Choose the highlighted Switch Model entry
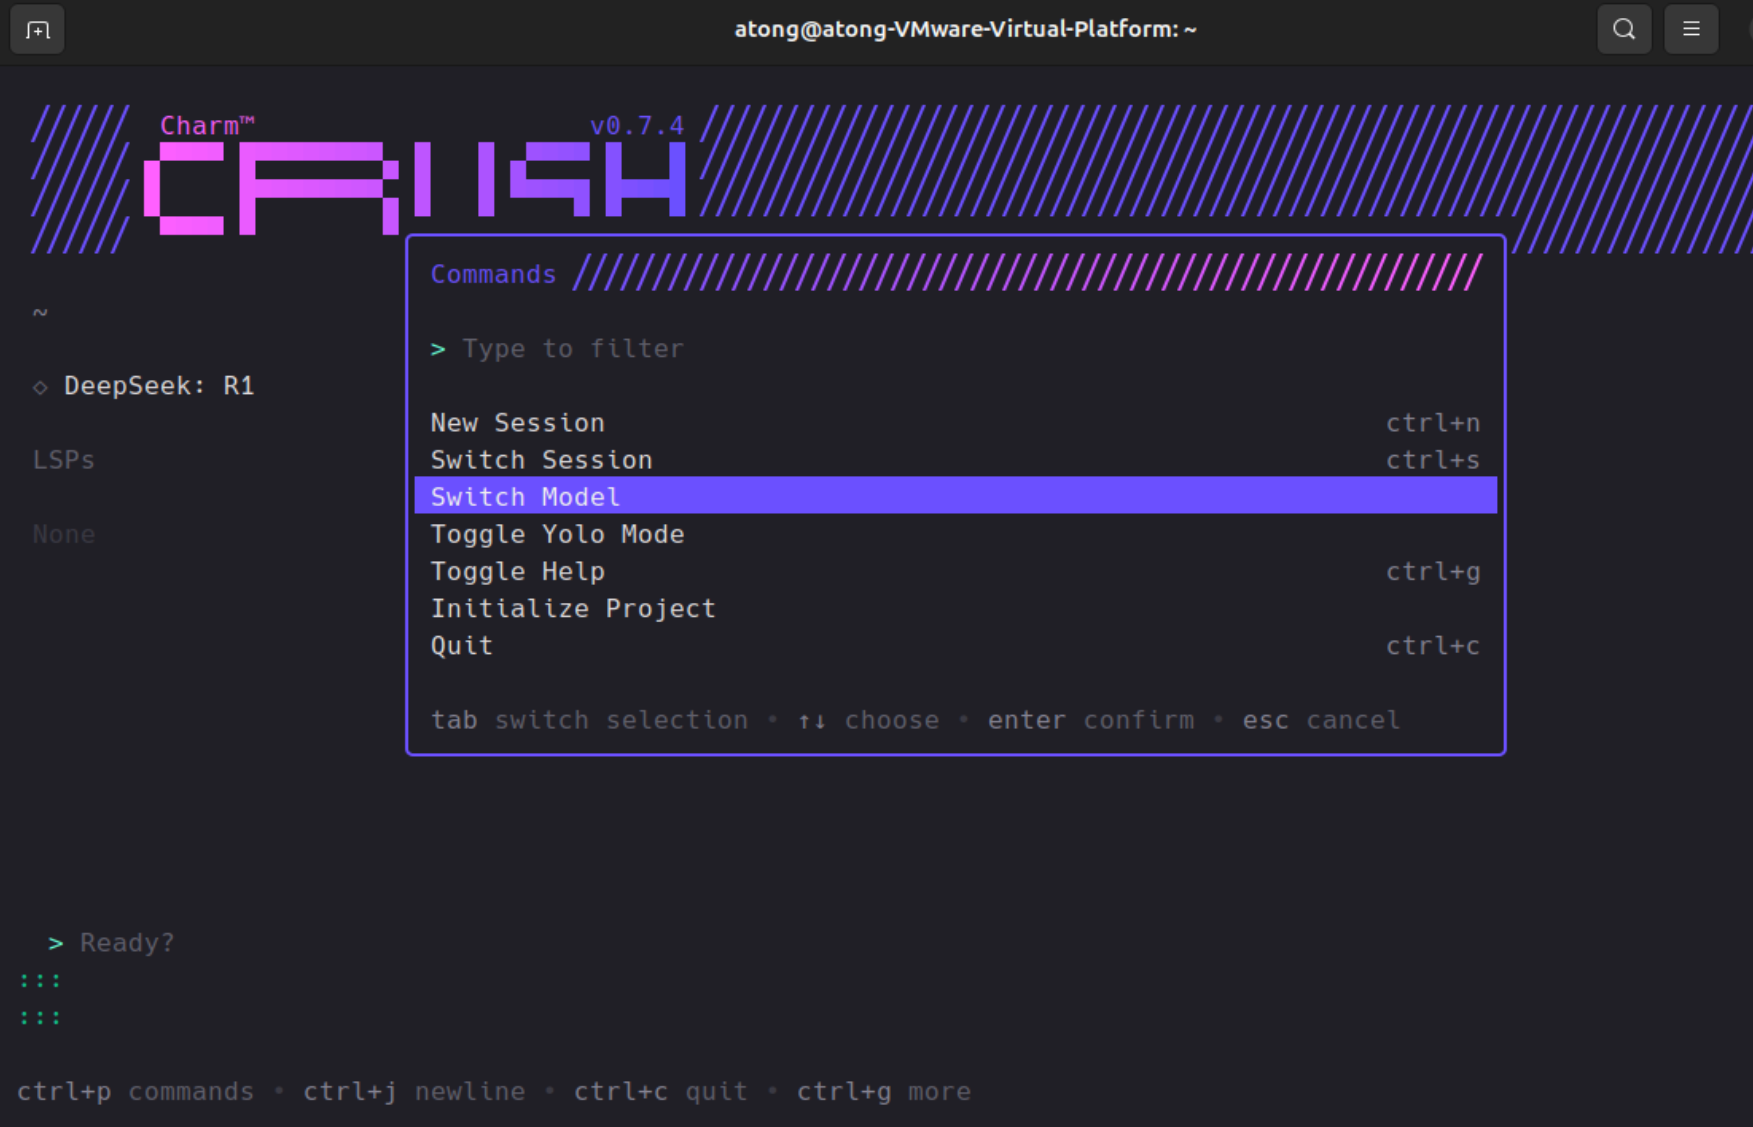This screenshot has height=1127, width=1753. 955,497
